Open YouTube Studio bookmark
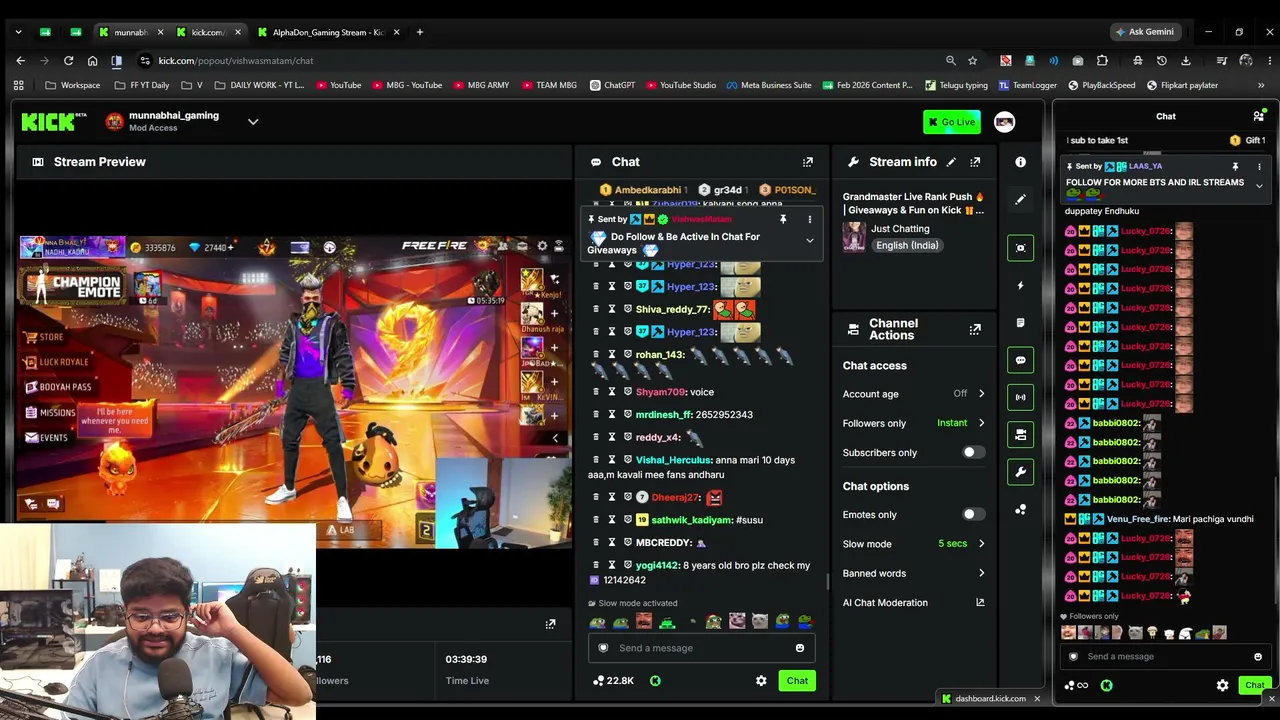 [680, 85]
